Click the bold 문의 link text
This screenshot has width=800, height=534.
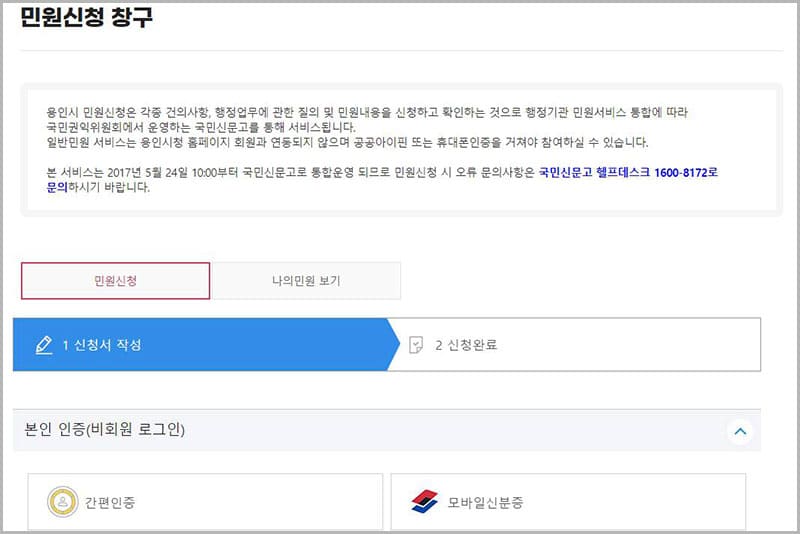[x=57, y=187]
